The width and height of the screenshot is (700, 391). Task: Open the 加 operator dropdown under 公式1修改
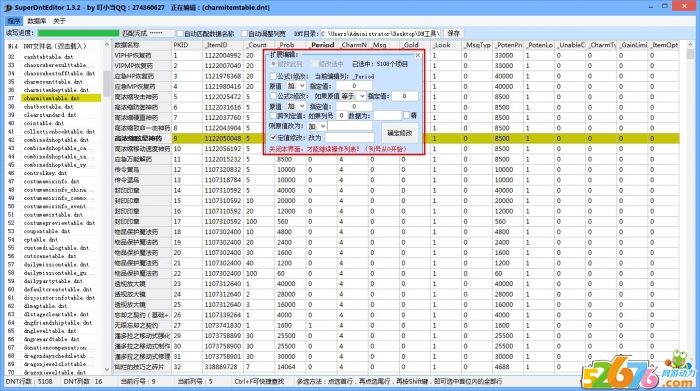[296, 86]
